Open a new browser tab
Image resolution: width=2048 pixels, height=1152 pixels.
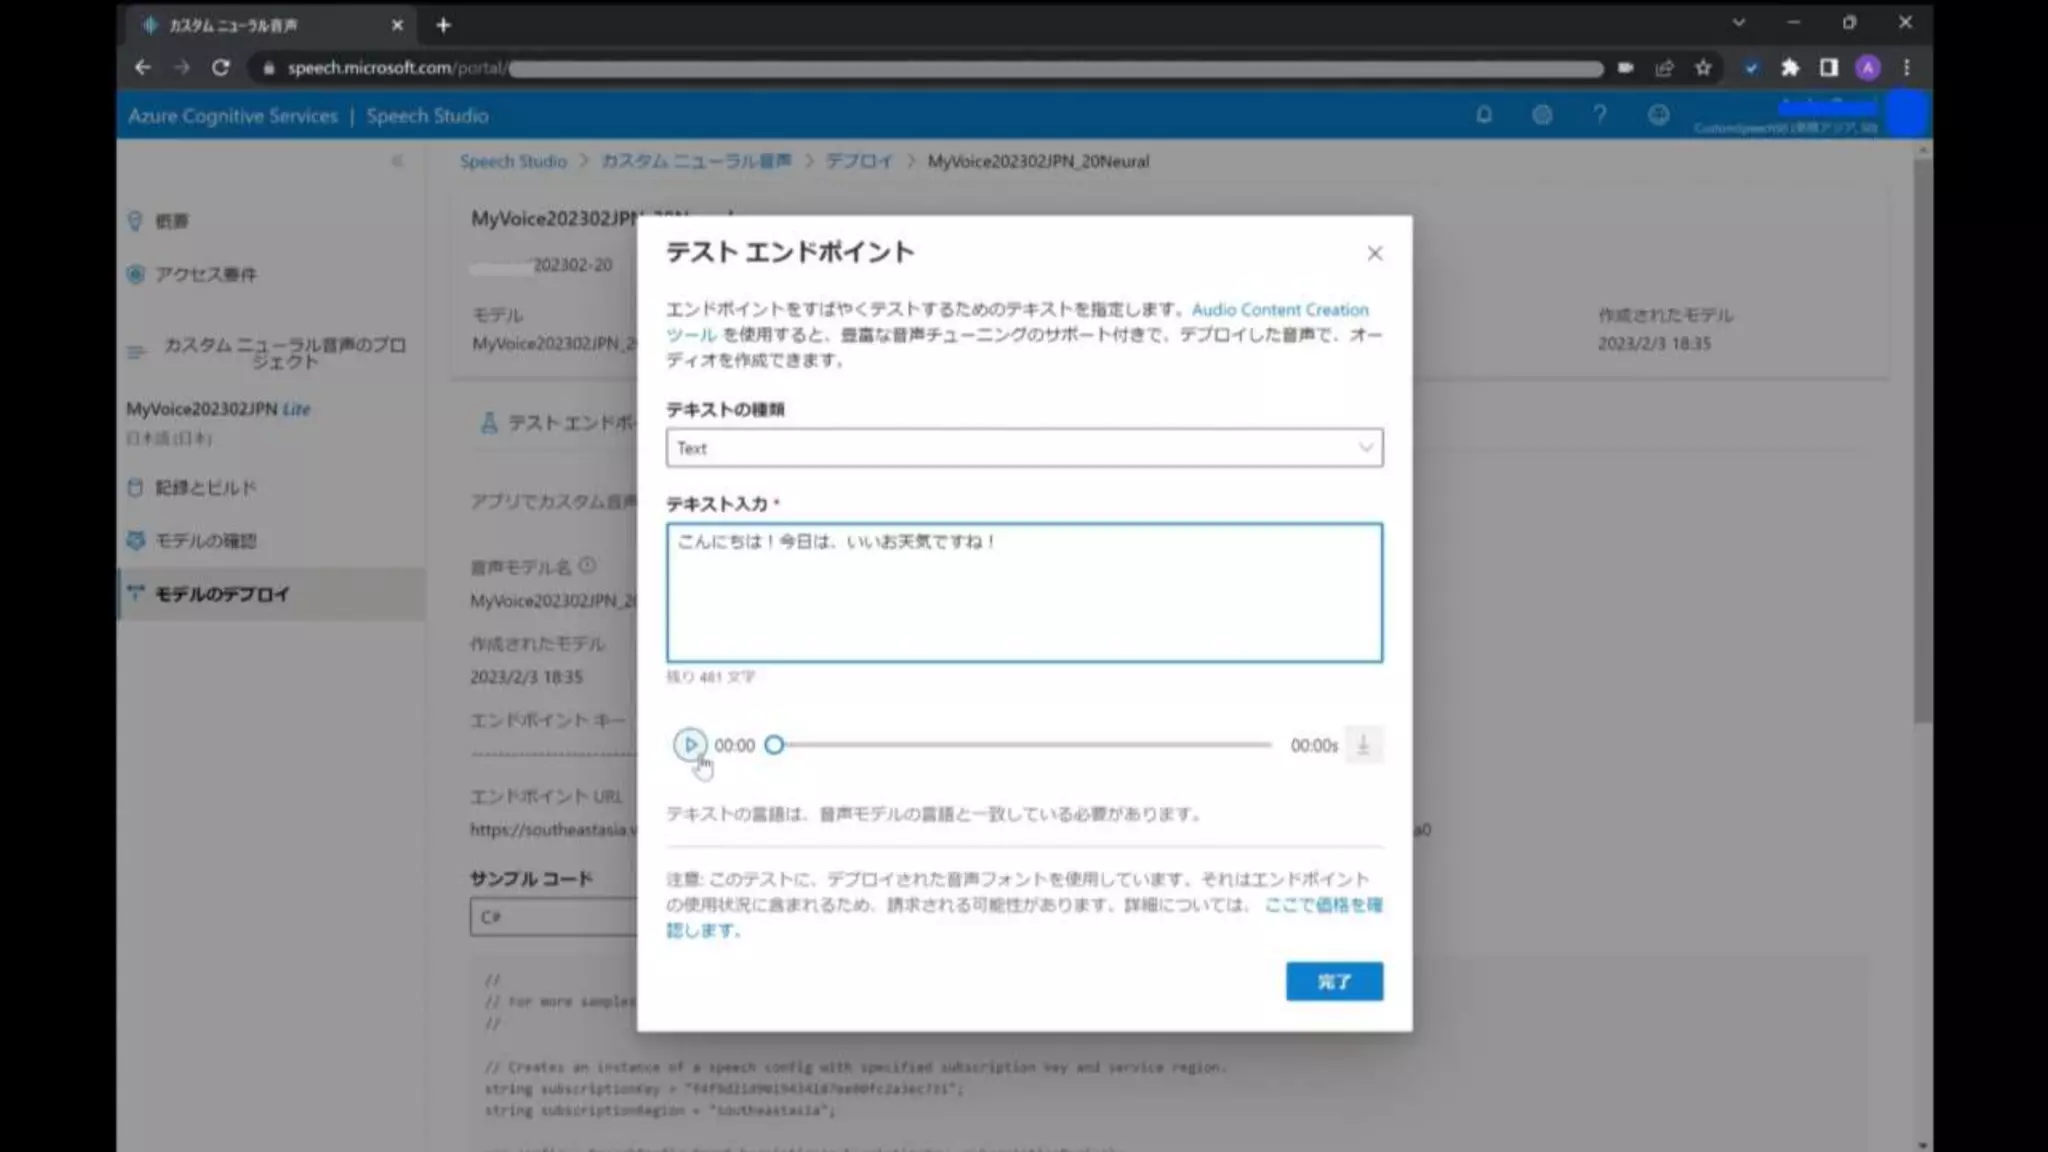(443, 25)
